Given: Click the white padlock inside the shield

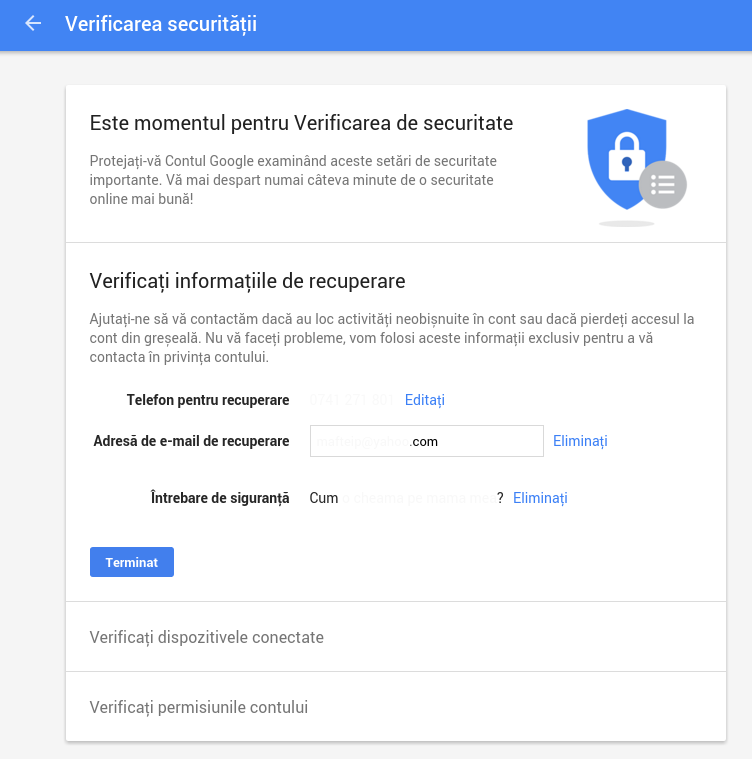Looking at the screenshot, I should [627, 157].
